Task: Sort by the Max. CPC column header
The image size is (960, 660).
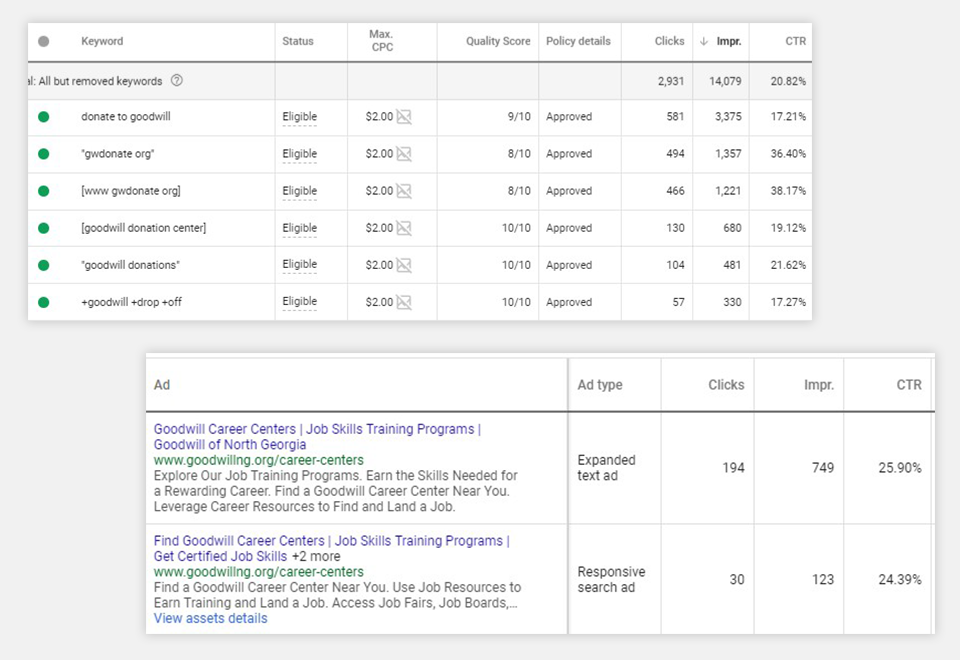Action: [x=381, y=40]
